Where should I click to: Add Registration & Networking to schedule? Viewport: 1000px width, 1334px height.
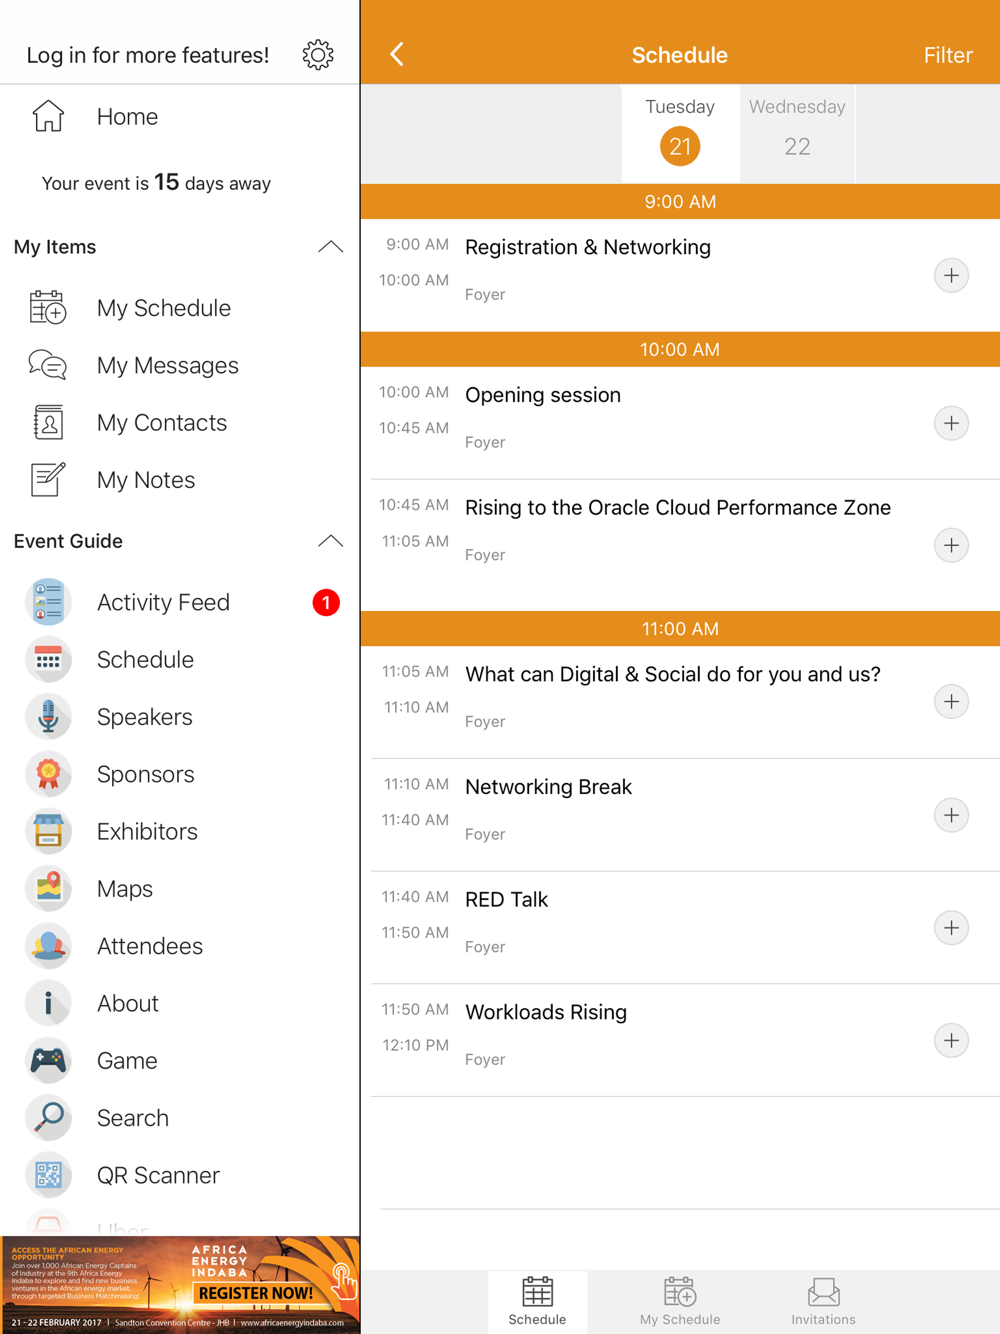pos(951,275)
